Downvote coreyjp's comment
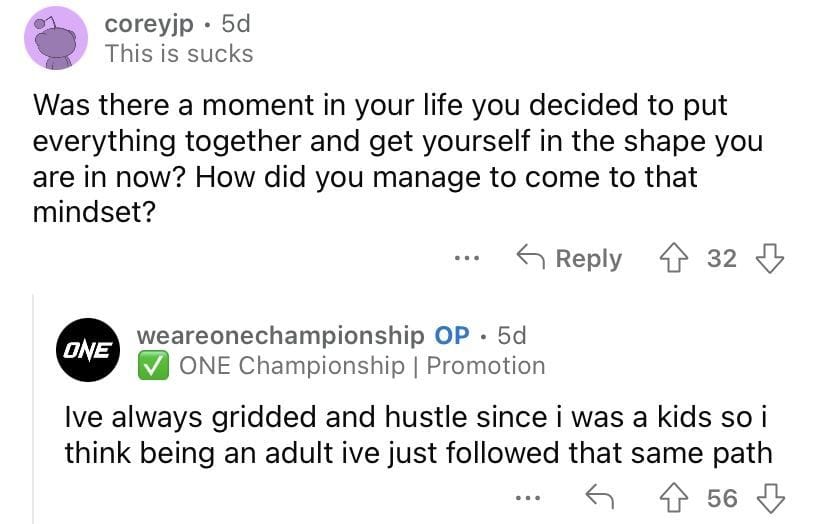 click(x=769, y=259)
